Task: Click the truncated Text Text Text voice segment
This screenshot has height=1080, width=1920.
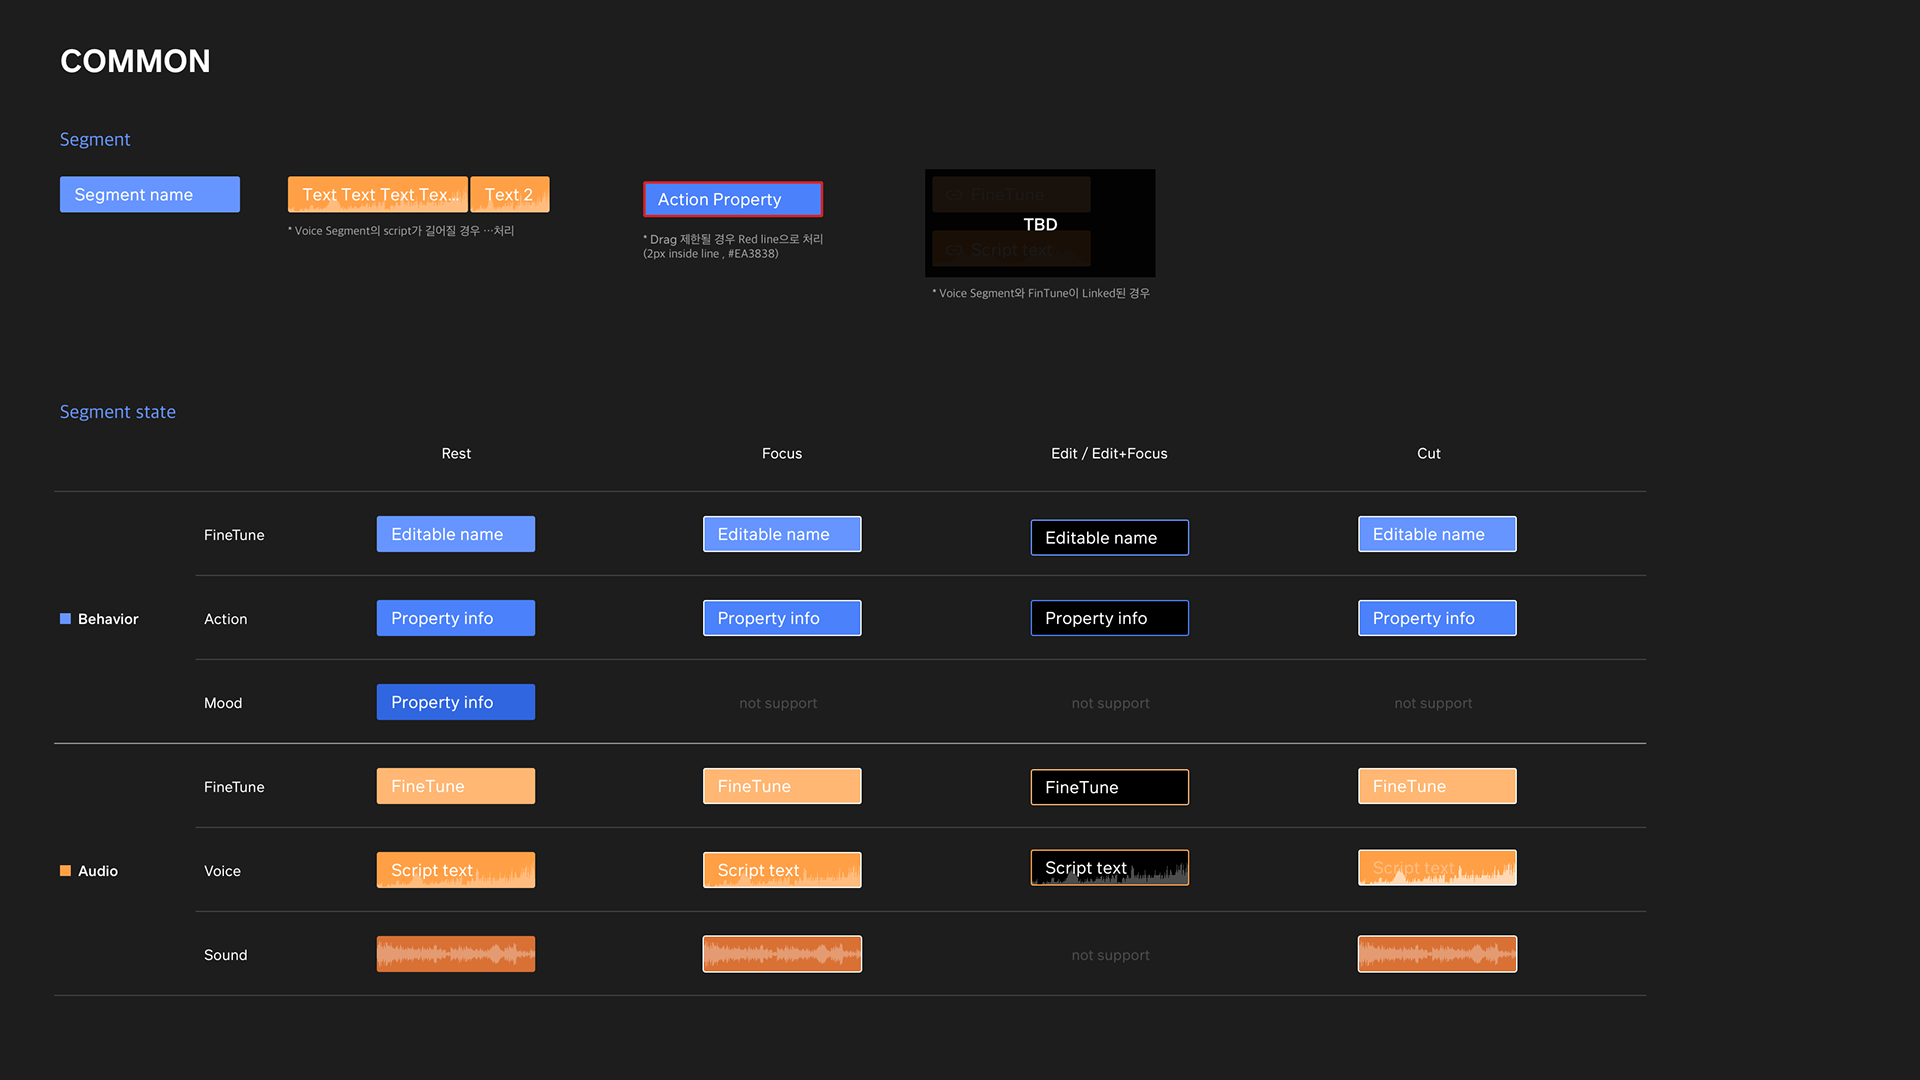Action: (x=377, y=194)
